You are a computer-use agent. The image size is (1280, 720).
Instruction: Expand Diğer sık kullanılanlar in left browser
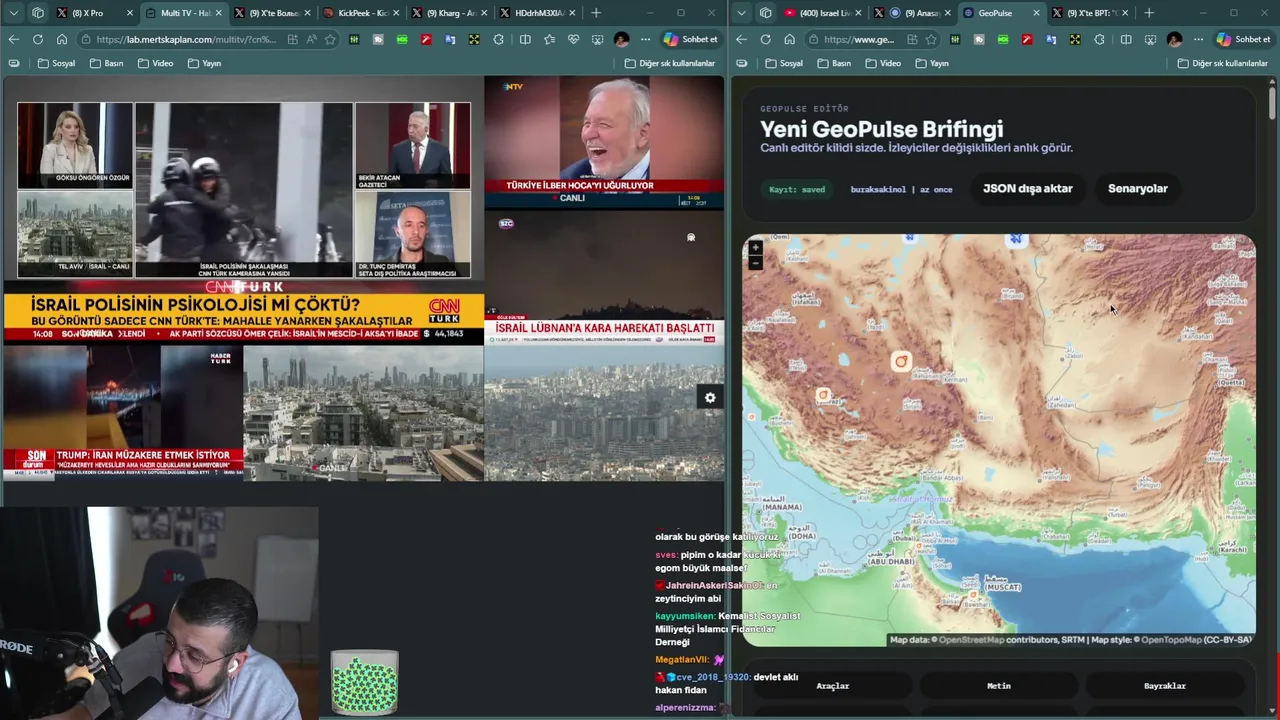[x=670, y=63]
